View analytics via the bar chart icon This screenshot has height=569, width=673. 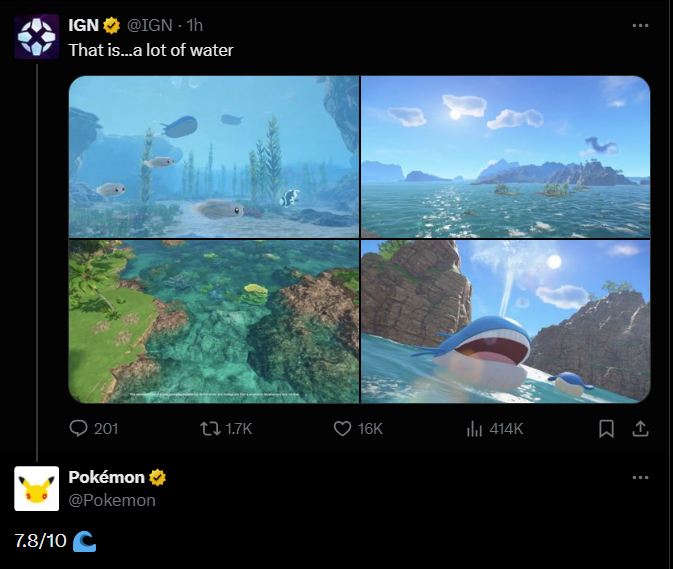click(x=474, y=428)
